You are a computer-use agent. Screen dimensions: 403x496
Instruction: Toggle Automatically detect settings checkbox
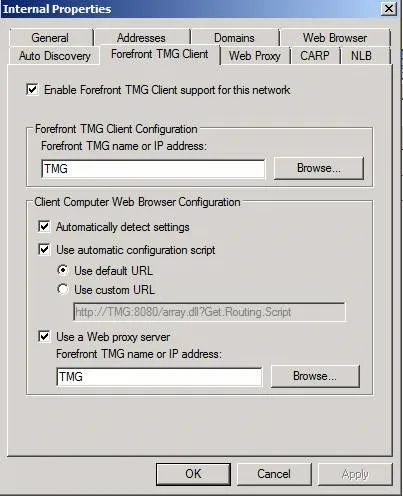tap(44, 226)
